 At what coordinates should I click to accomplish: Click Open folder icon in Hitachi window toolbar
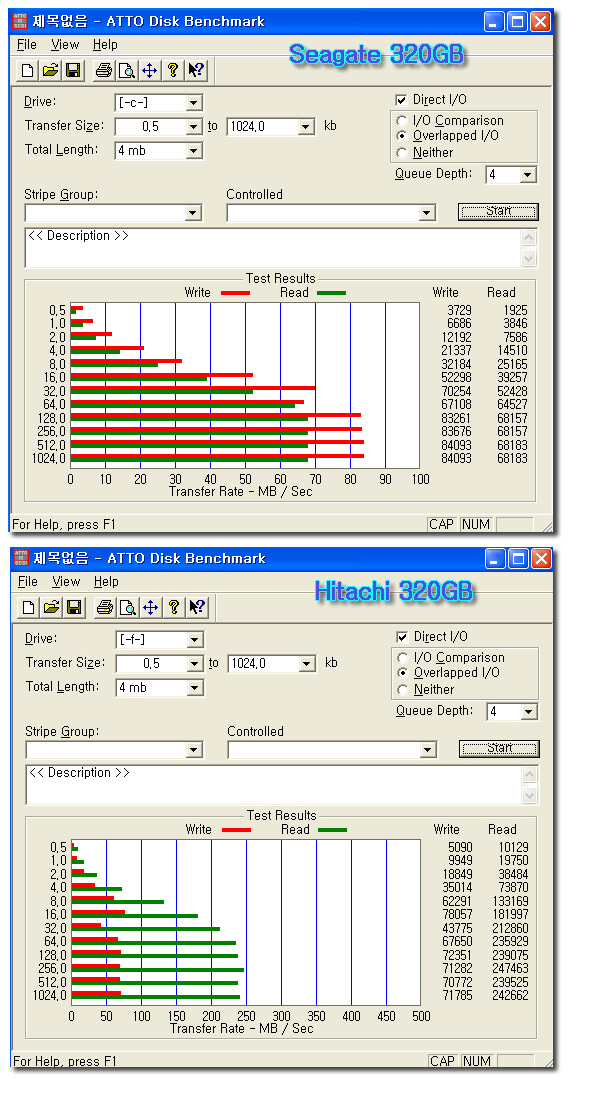[51, 608]
